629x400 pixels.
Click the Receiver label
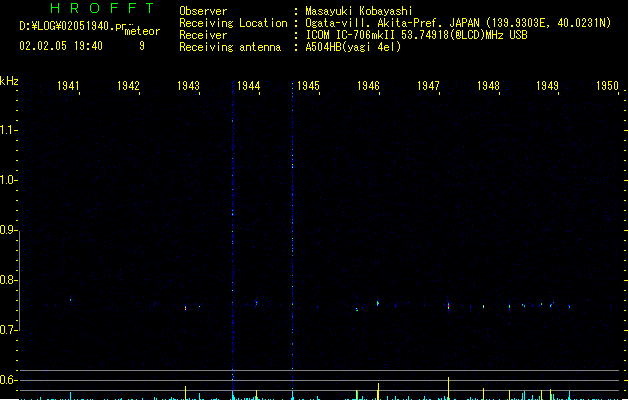(x=203, y=35)
